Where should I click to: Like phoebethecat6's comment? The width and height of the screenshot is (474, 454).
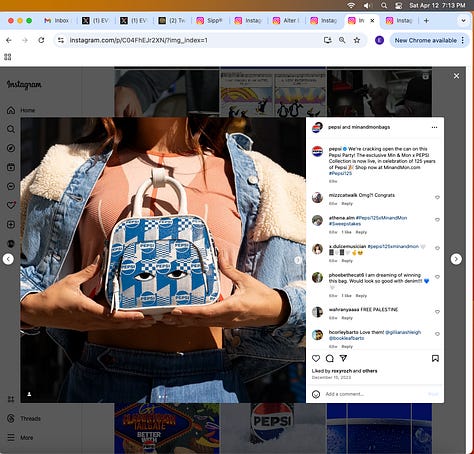pyautogui.click(x=437, y=277)
